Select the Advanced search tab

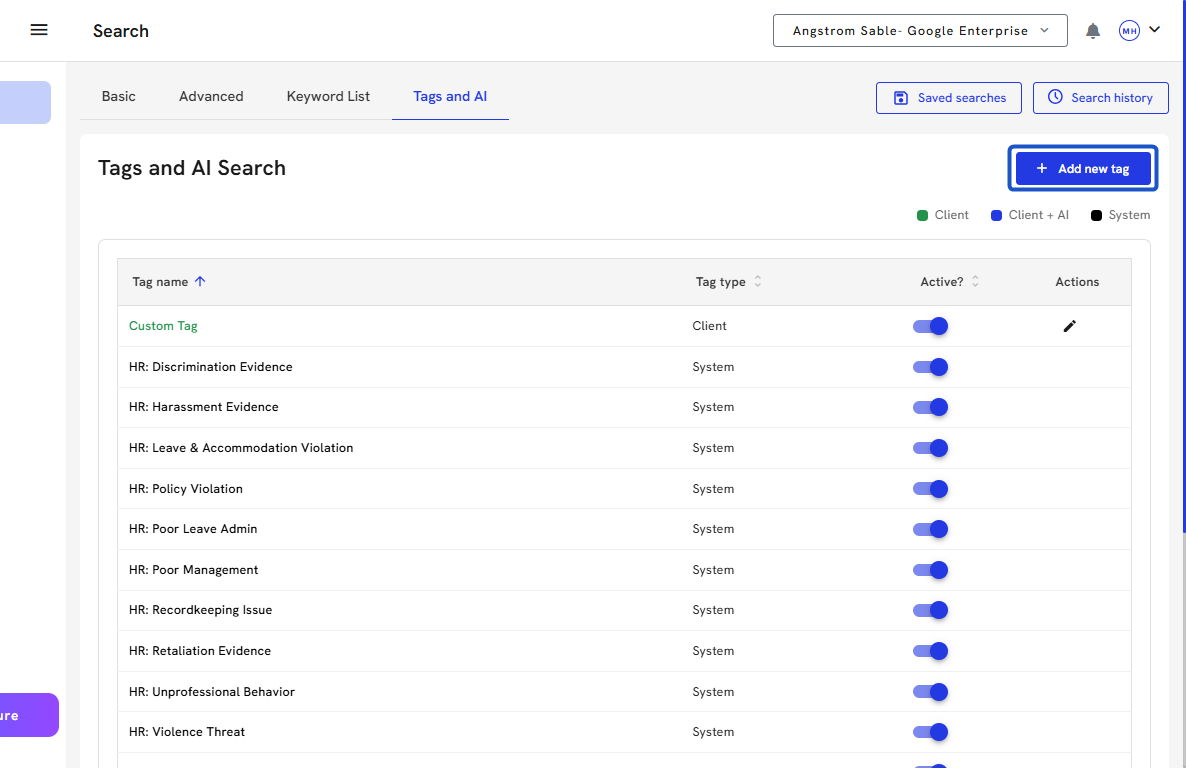pyautogui.click(x=211, y=97)
